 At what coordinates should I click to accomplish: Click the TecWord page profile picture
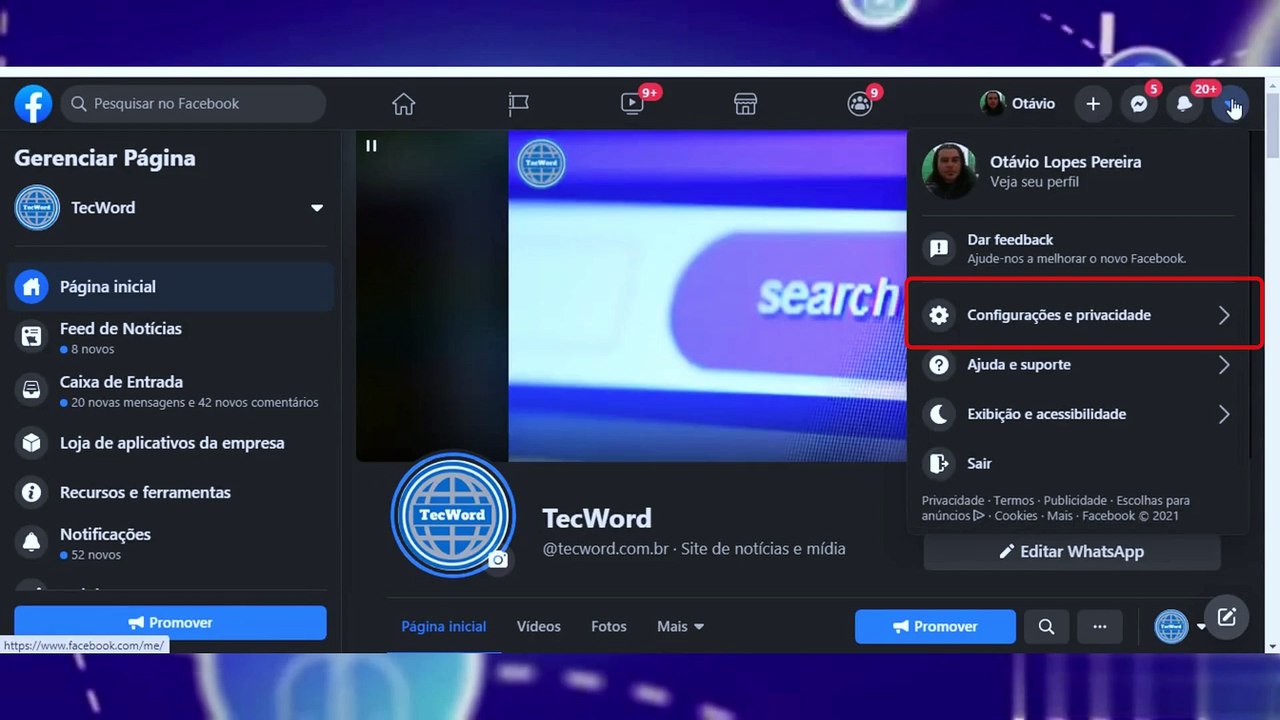(453, 514)
